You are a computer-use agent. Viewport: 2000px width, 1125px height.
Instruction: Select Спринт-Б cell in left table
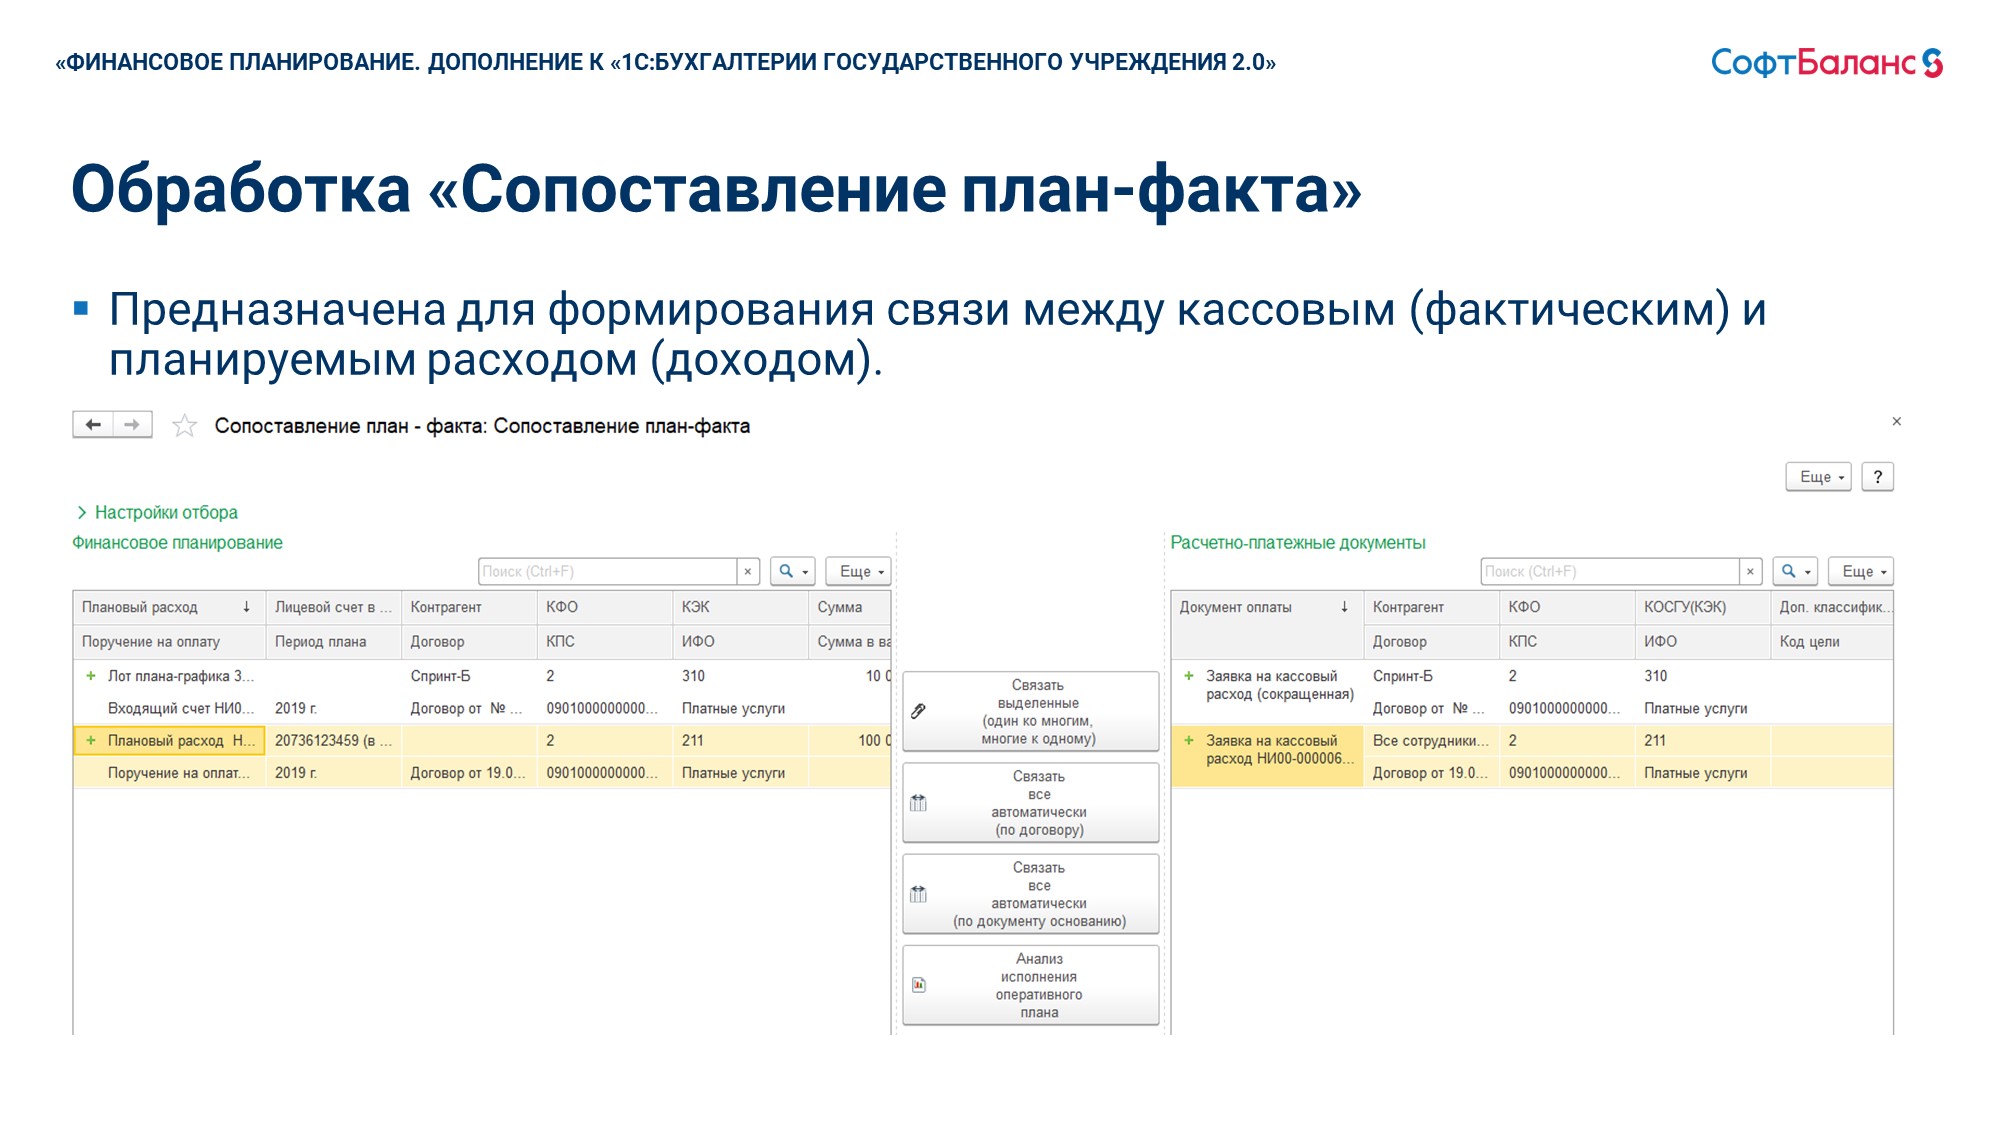[x=469, y=676]
